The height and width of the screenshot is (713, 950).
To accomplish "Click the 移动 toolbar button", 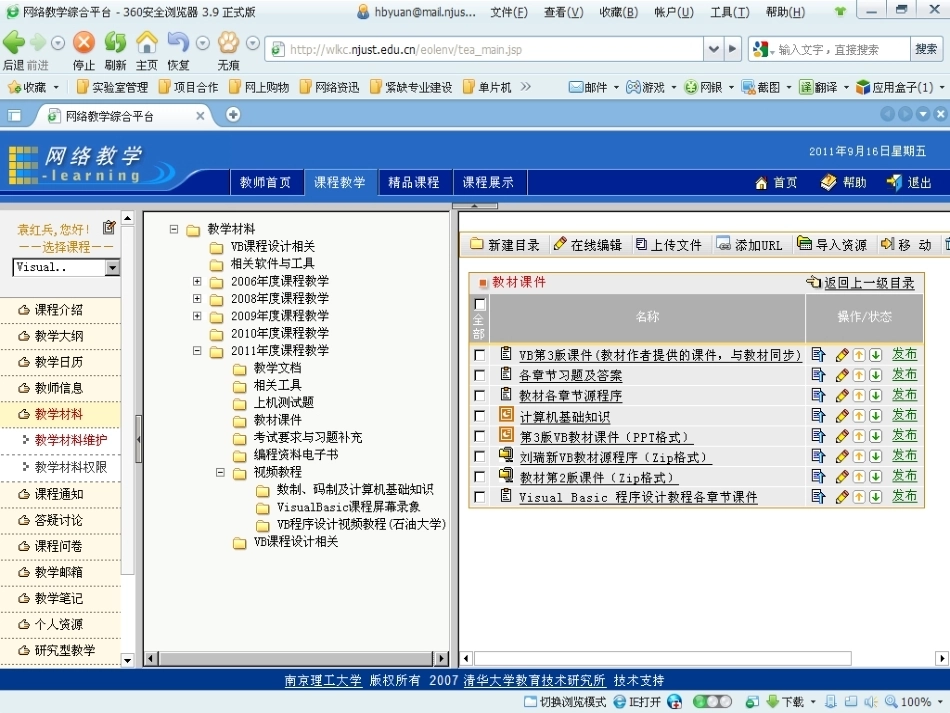I will [906, 244].
